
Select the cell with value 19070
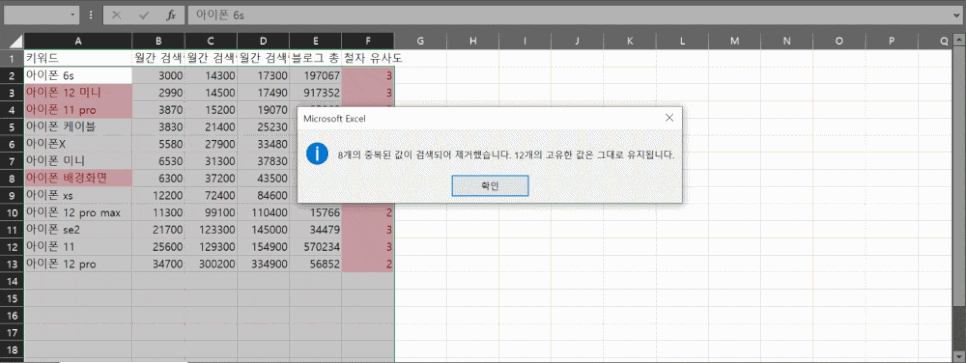pyautogui.click(x=263, y=110)
